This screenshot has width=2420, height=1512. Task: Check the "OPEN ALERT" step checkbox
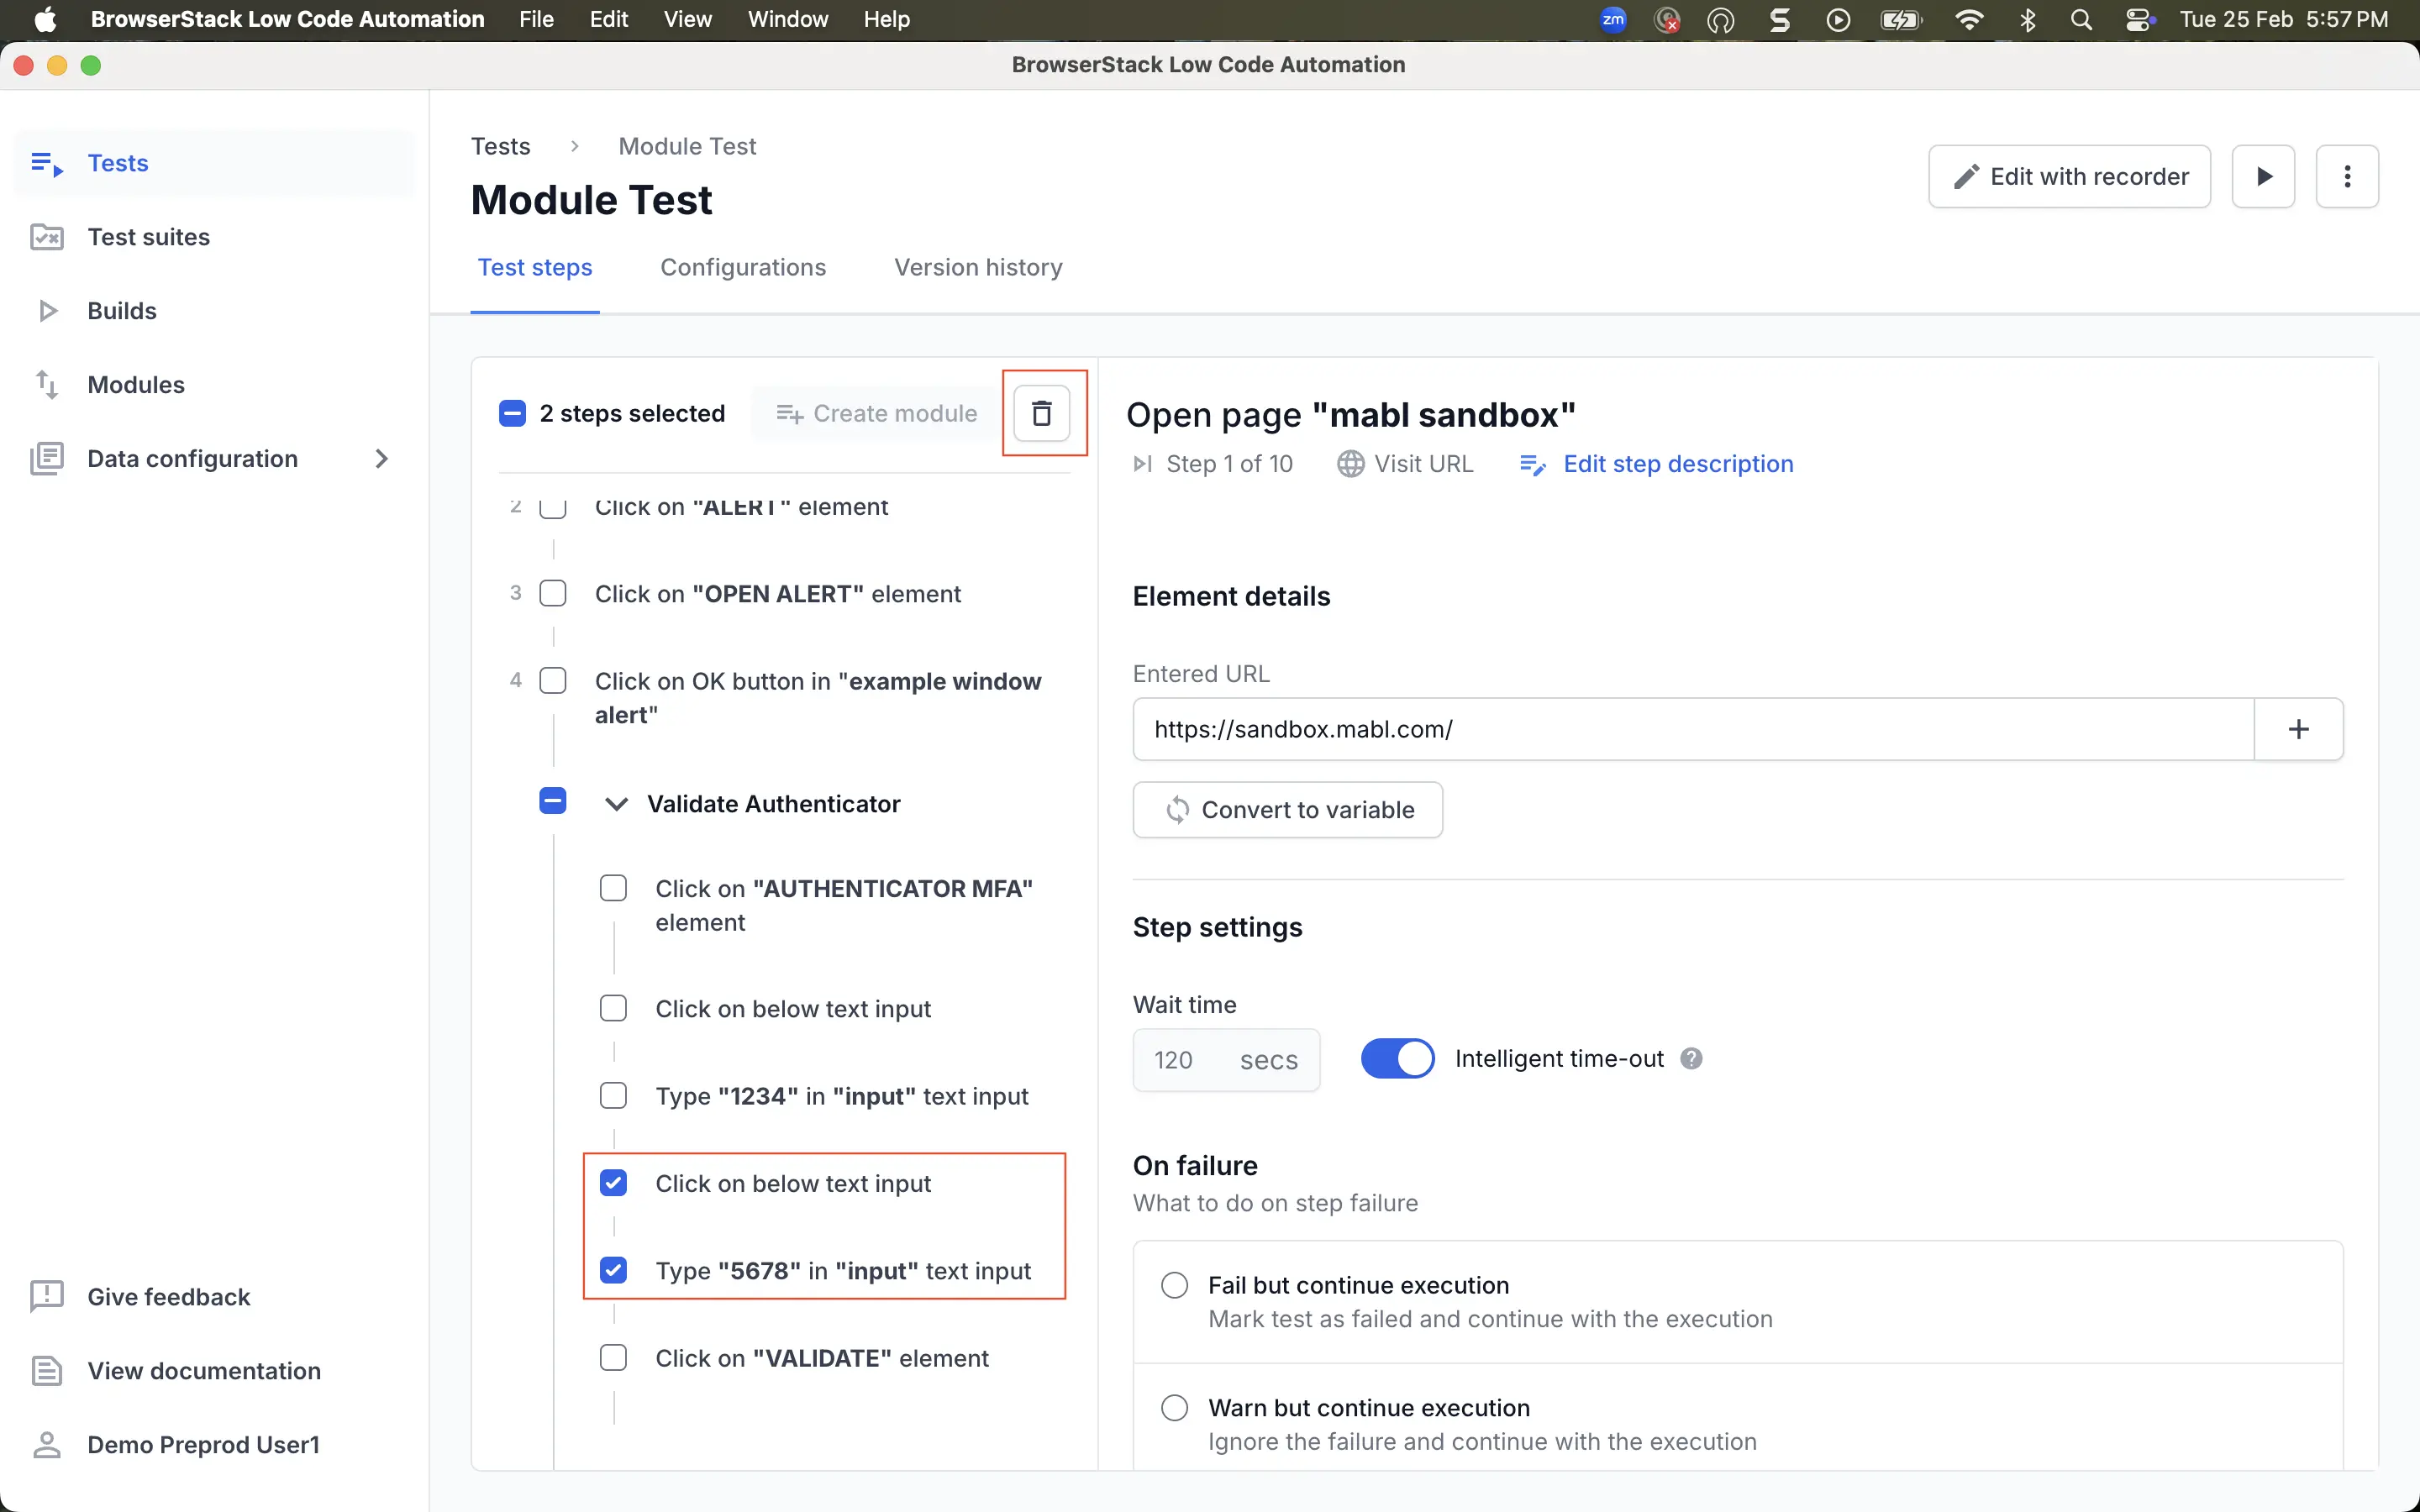point(553,593)
